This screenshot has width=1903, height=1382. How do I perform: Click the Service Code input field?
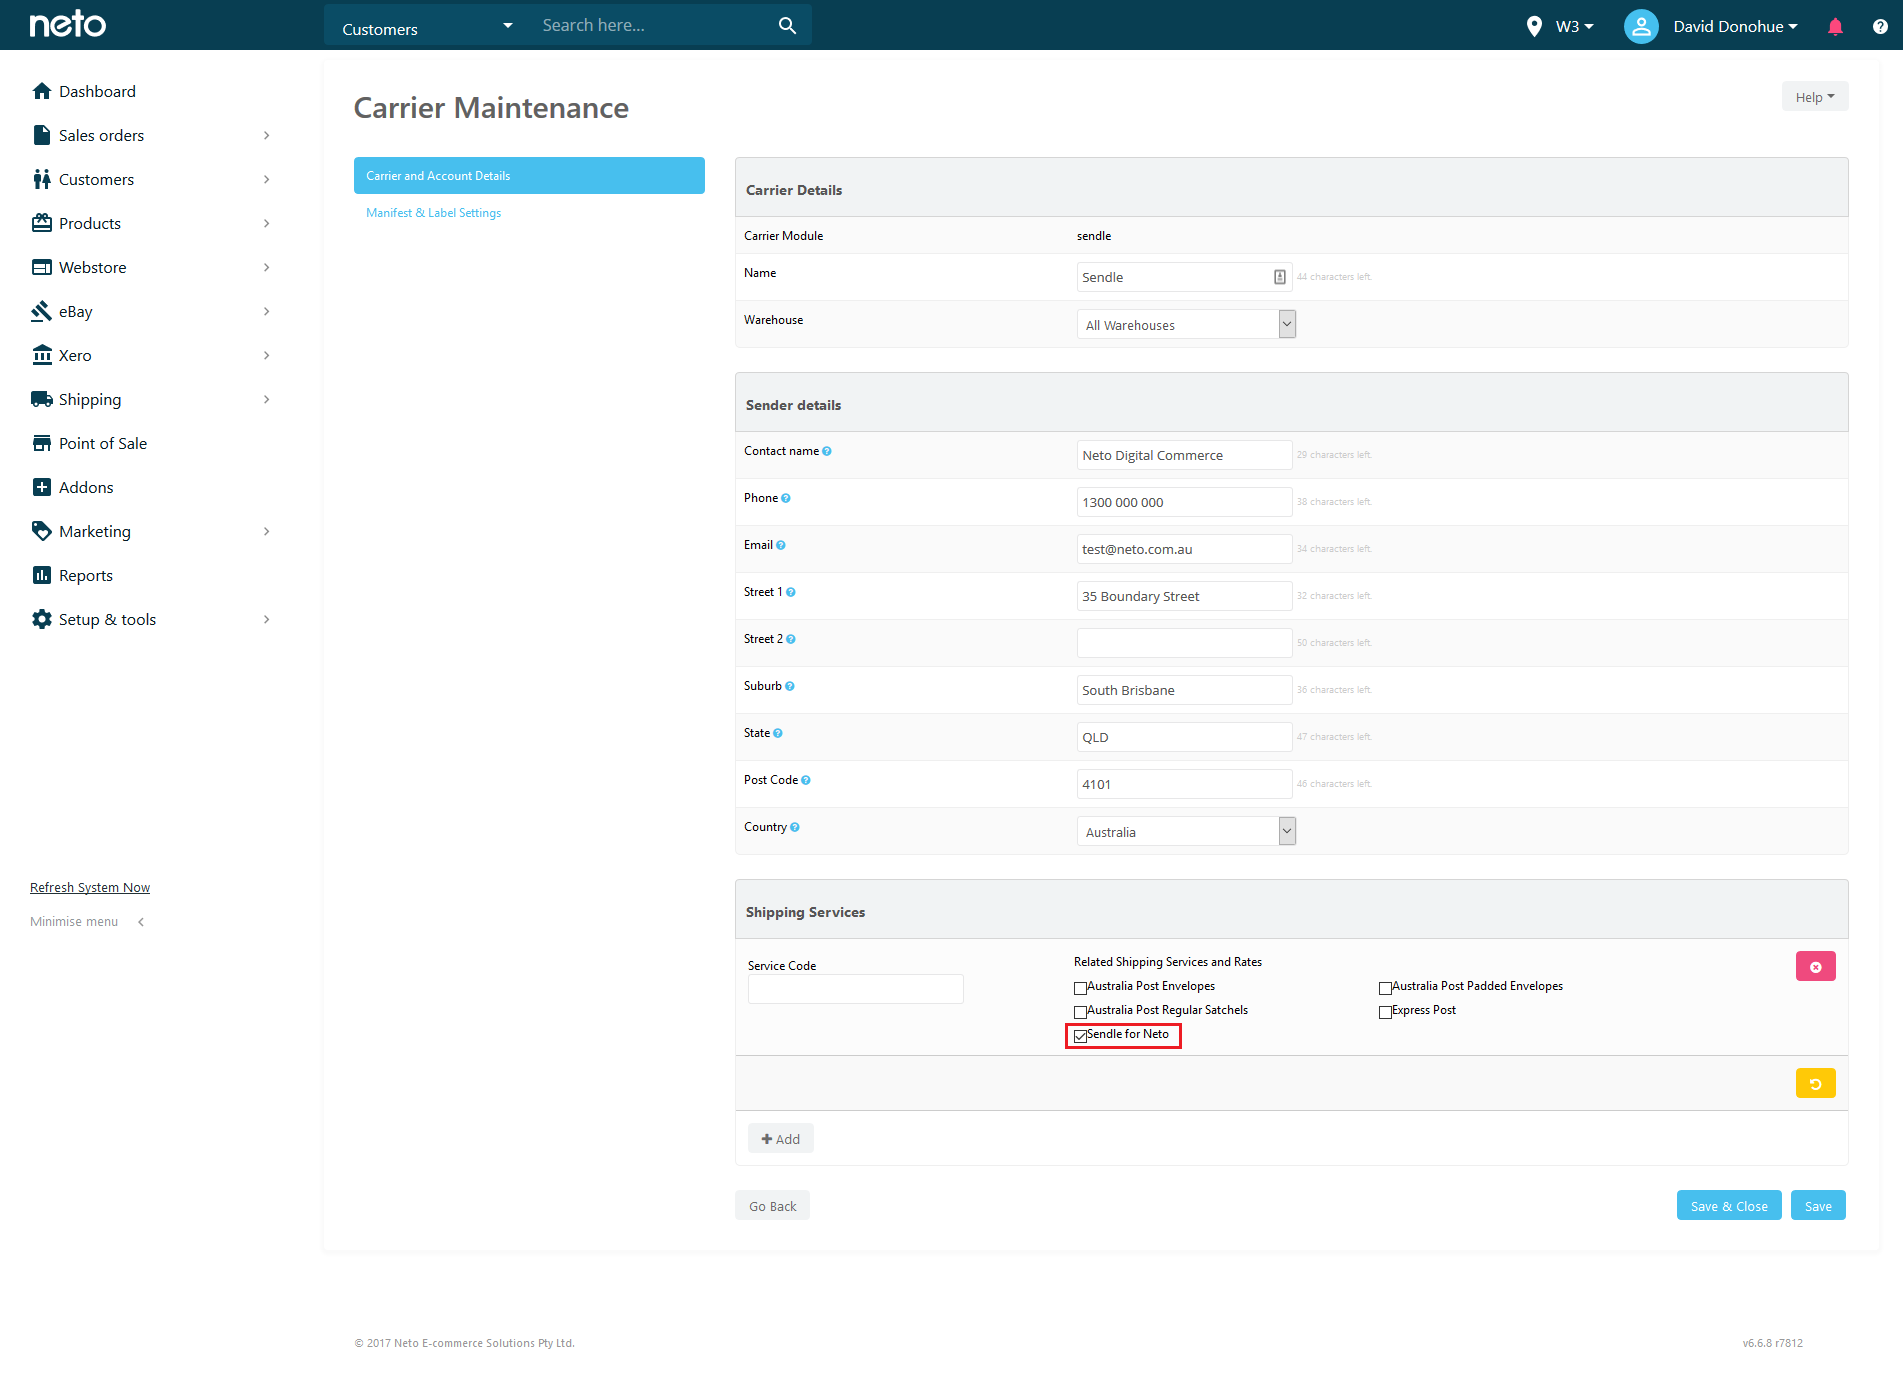point(855,989)
